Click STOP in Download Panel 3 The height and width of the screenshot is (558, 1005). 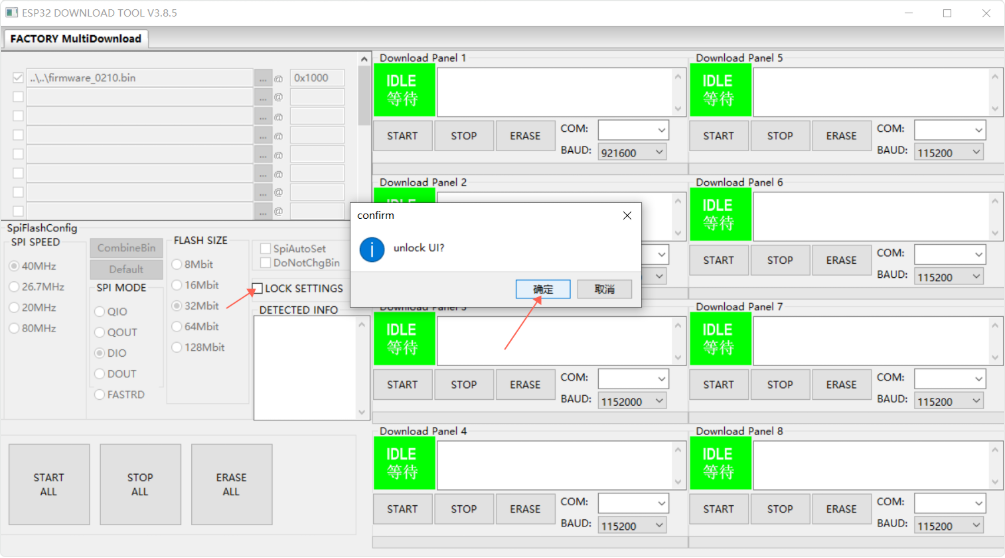pyautogui.click(x=464, y=384)
